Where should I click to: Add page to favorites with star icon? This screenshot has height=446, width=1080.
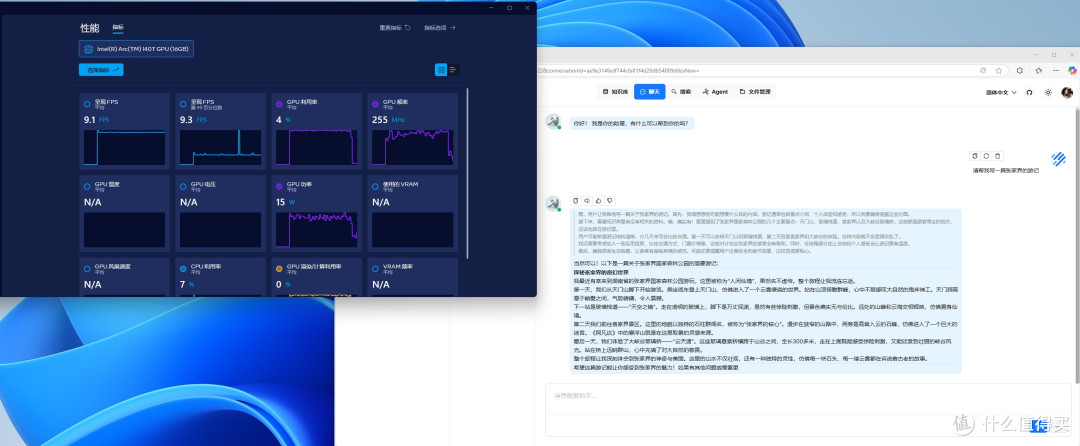(999, 70)
